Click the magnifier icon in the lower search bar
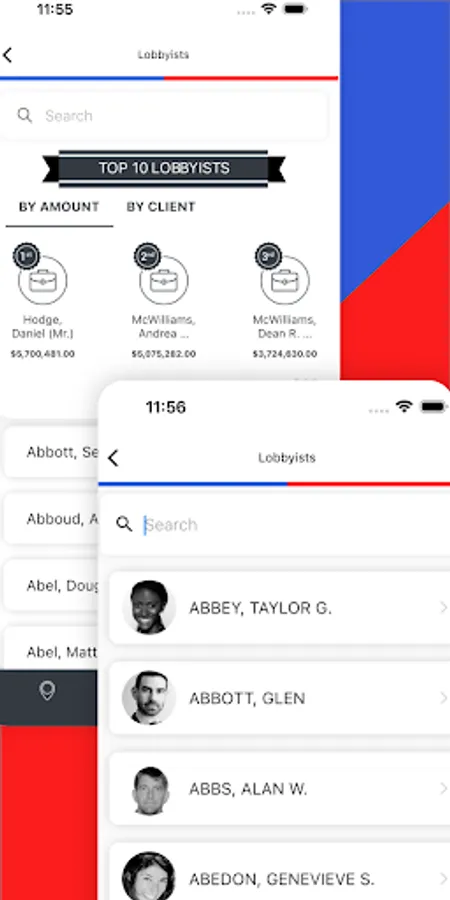This screenshot has height=900, width=450. pos(124,524)
